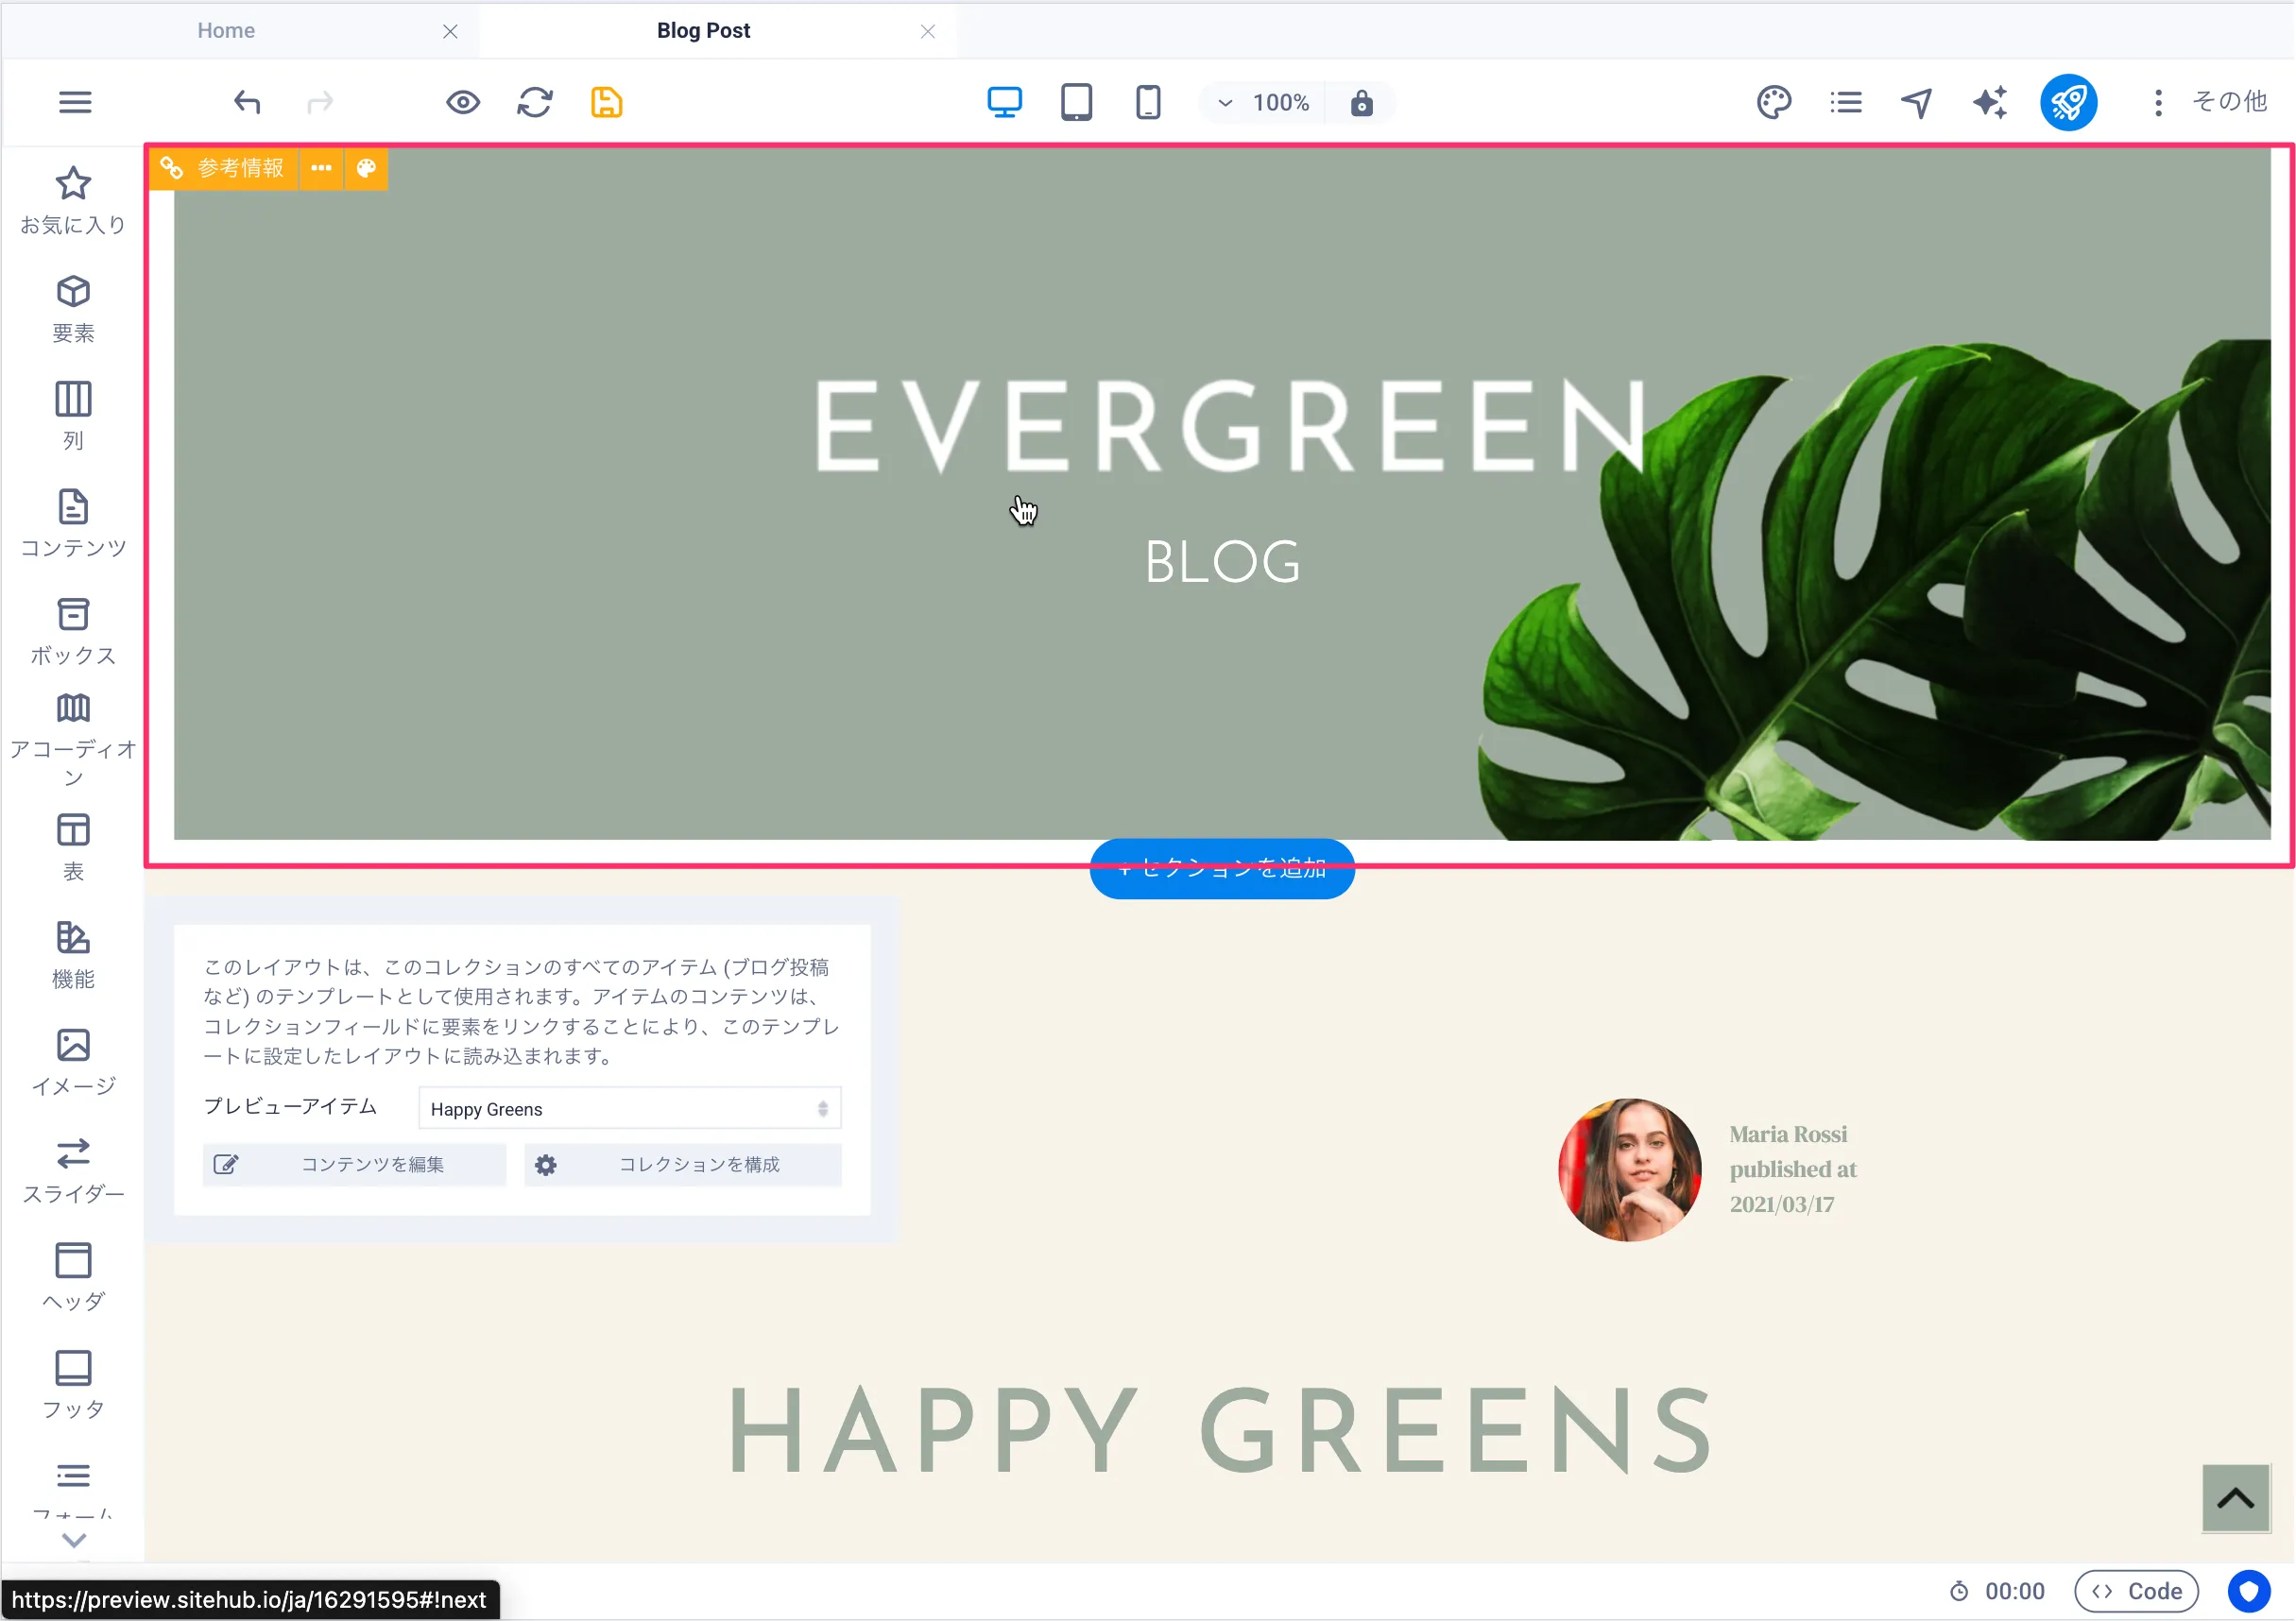
Task: Open the イメージ image panel
Action: pyautogui.click(x=73, y=1063)
